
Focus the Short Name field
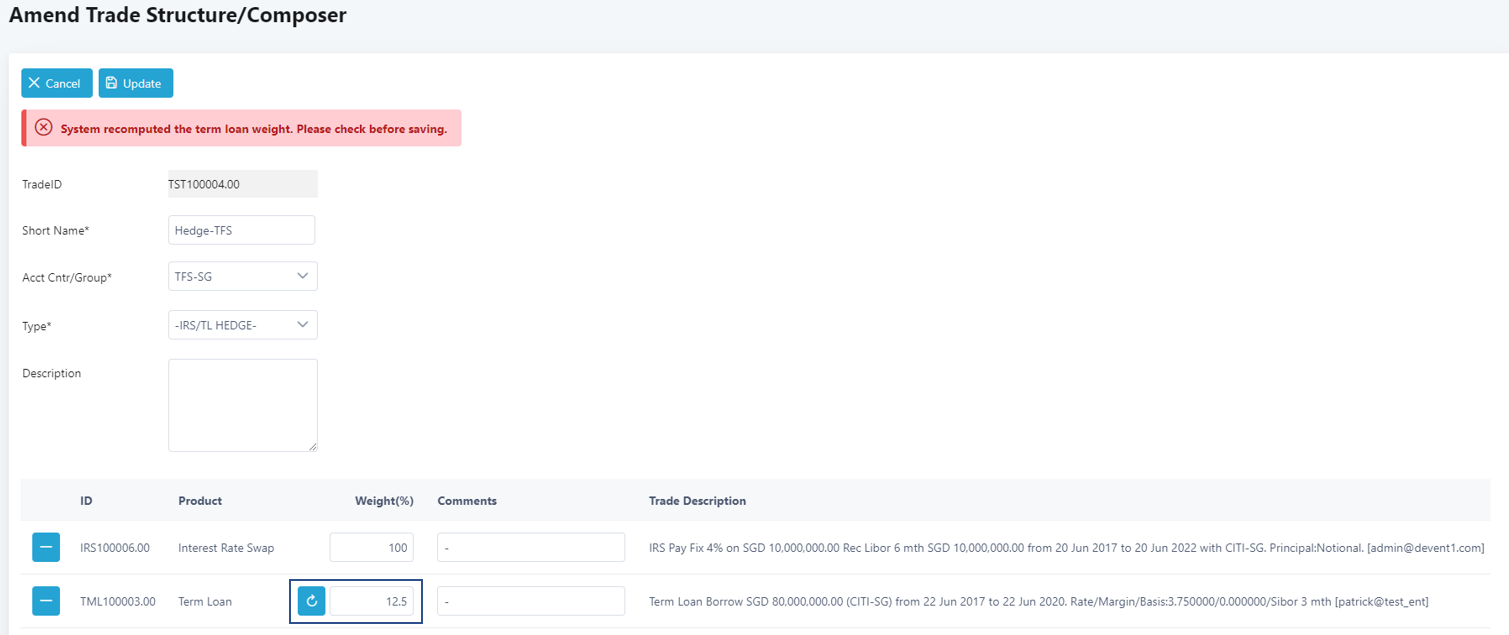[x=241, y=230]
